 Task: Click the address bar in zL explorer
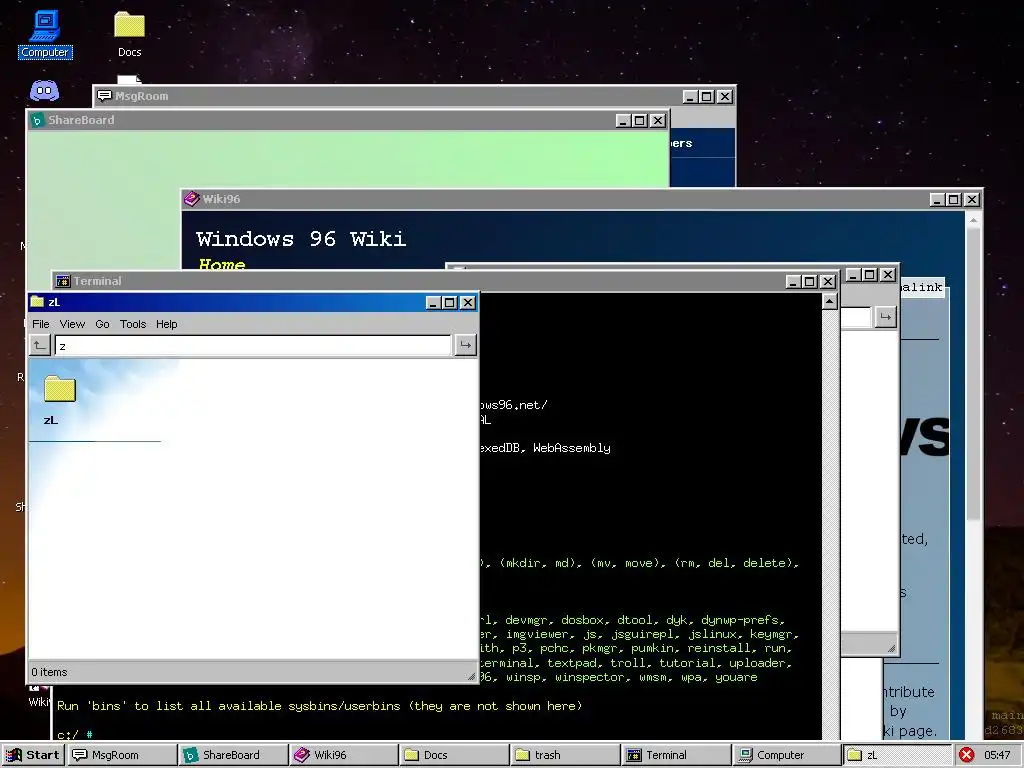pyautogui.click(x=253, y=345)
